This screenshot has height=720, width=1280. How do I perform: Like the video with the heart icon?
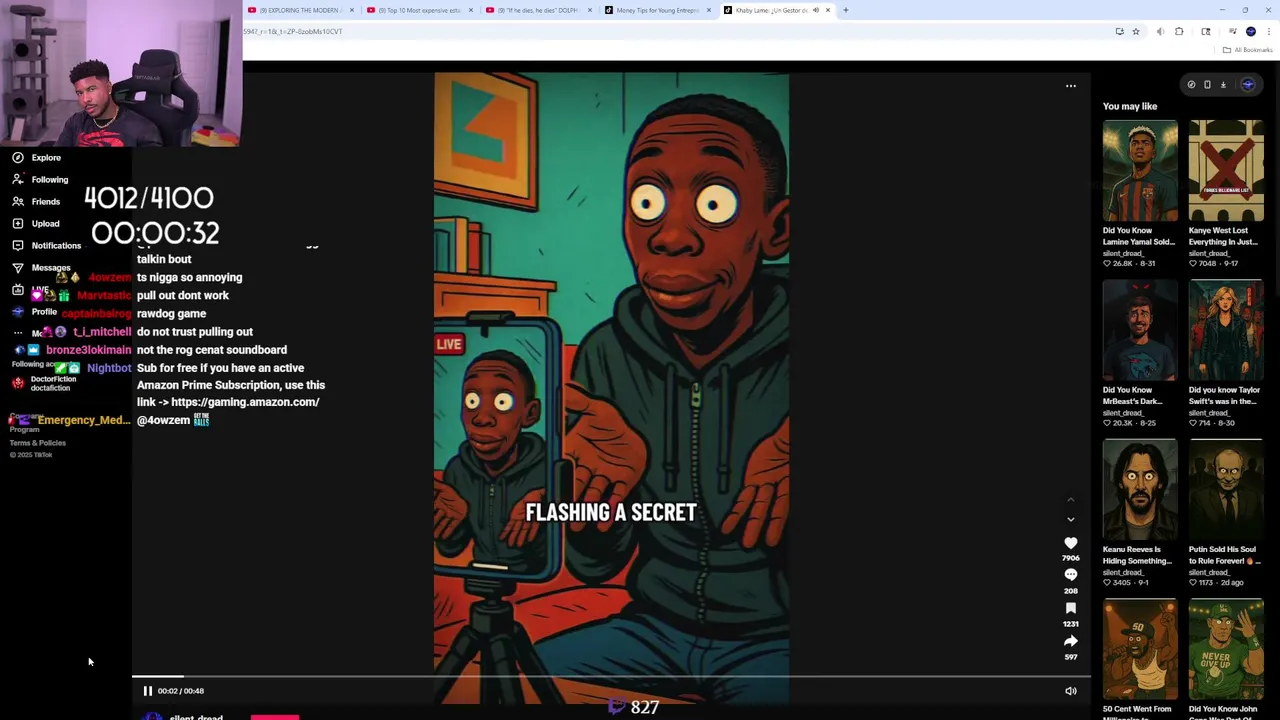point(1070,543)
